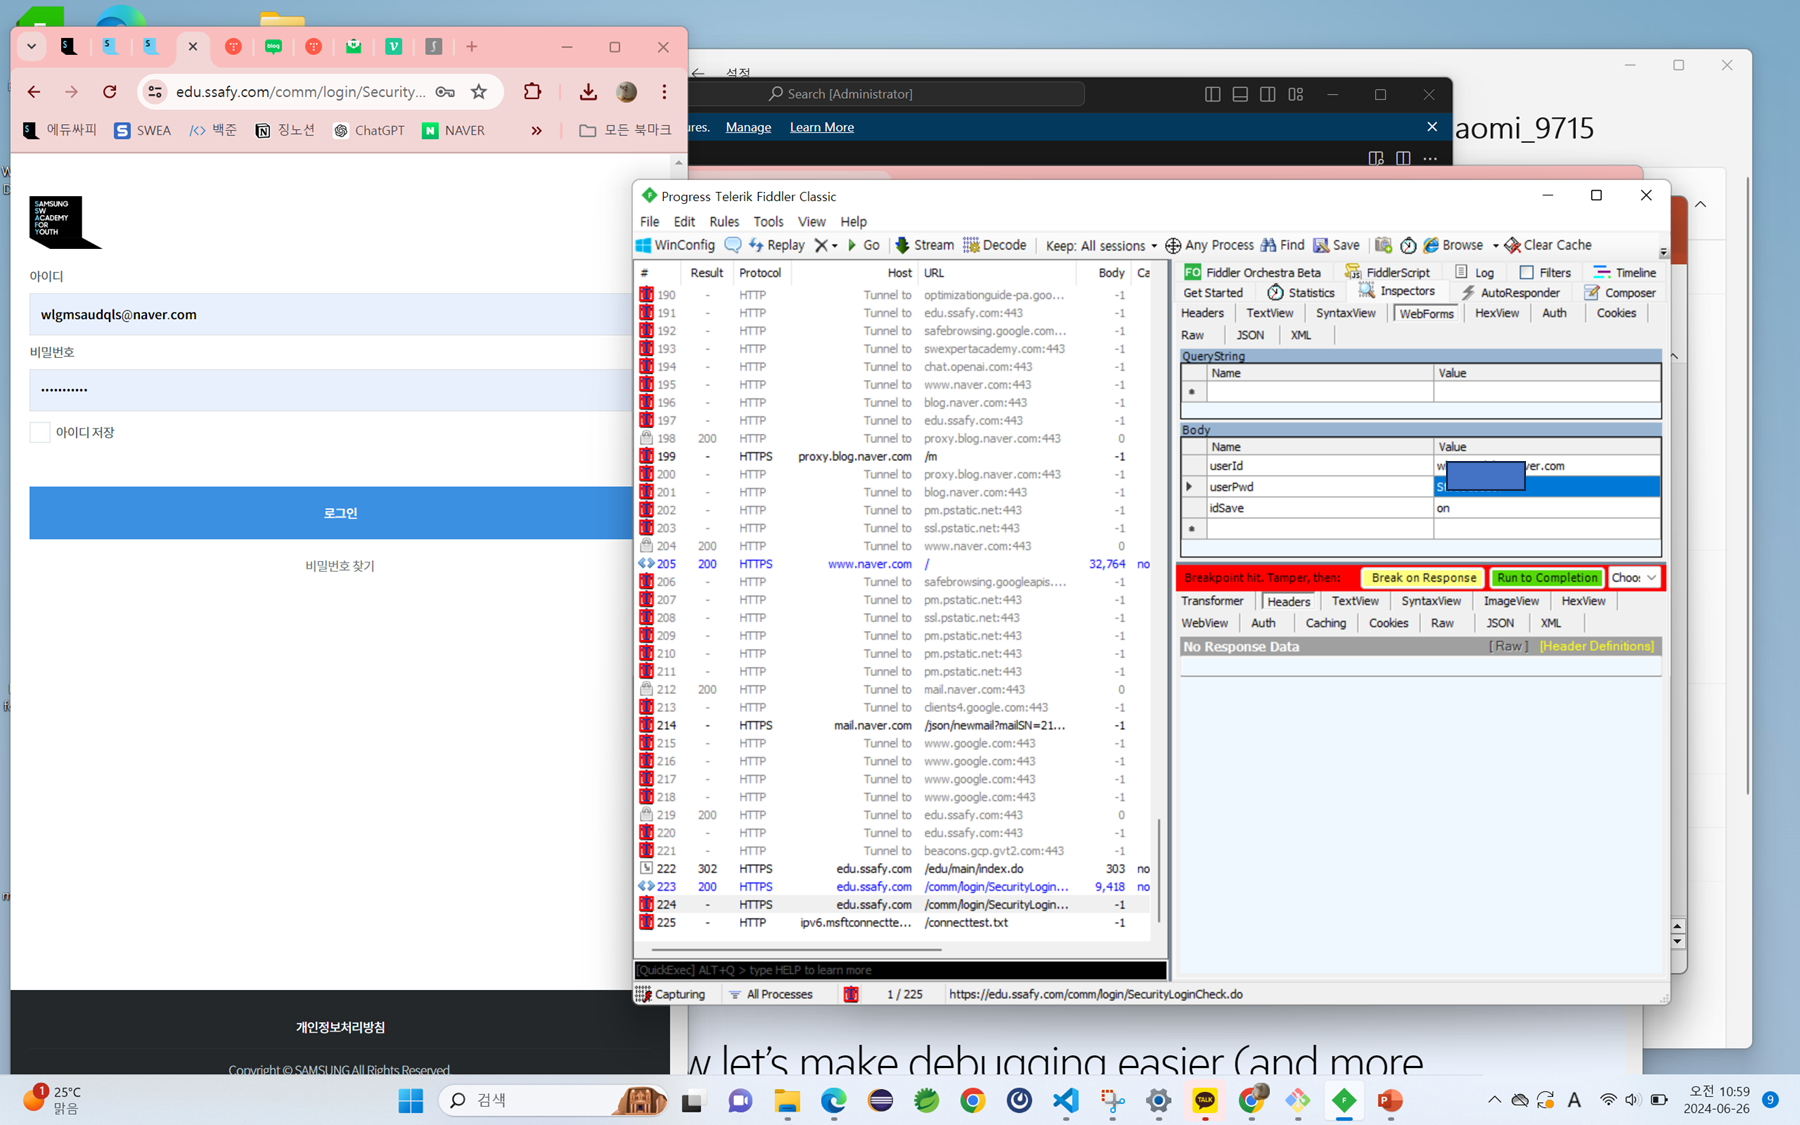Select session 205 www.naver.com row

[894, 564]
